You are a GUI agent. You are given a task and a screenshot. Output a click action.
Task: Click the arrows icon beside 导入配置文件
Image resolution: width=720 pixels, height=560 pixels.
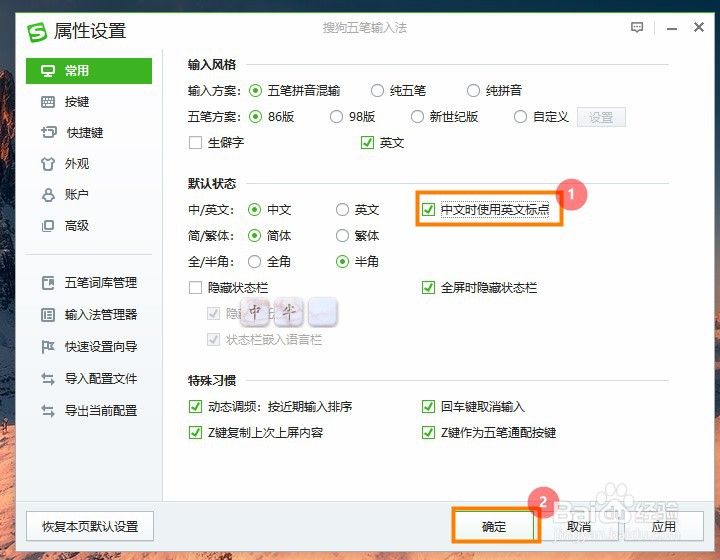point(48,379)
